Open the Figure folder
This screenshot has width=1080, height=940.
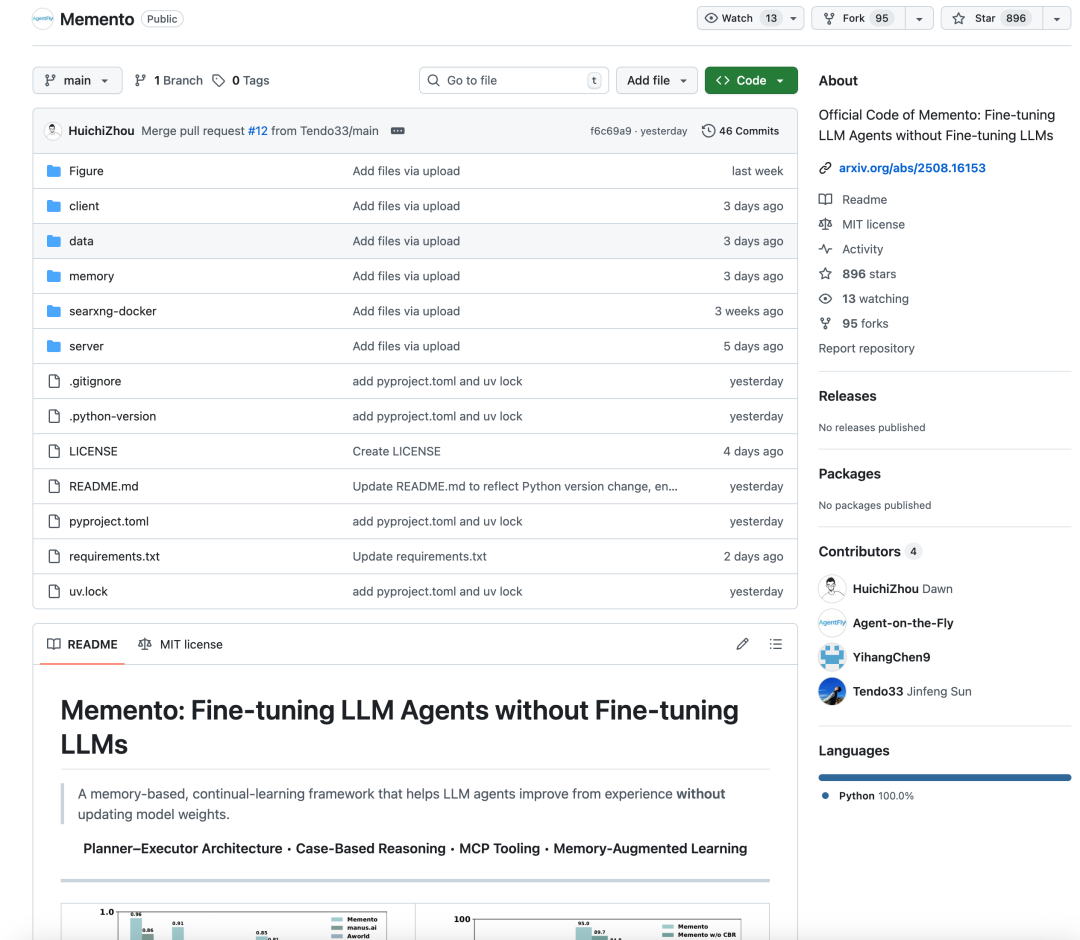(x=86, y=171)
